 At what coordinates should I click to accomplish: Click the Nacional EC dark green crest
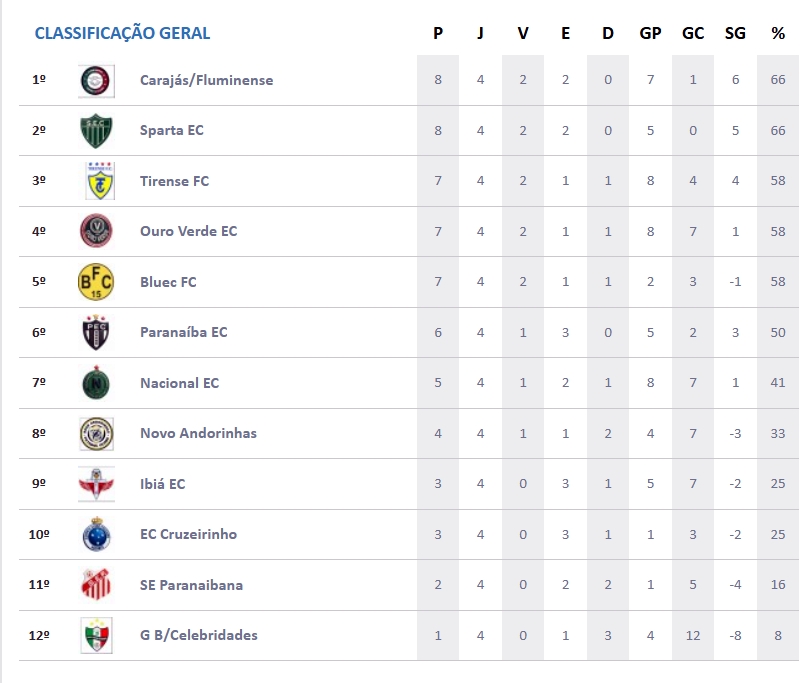tap(97, 383)
